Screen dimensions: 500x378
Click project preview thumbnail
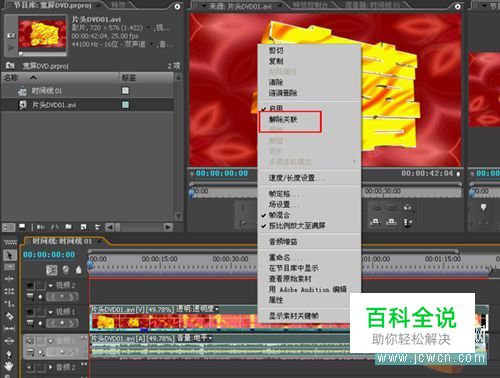coord(43,34)
